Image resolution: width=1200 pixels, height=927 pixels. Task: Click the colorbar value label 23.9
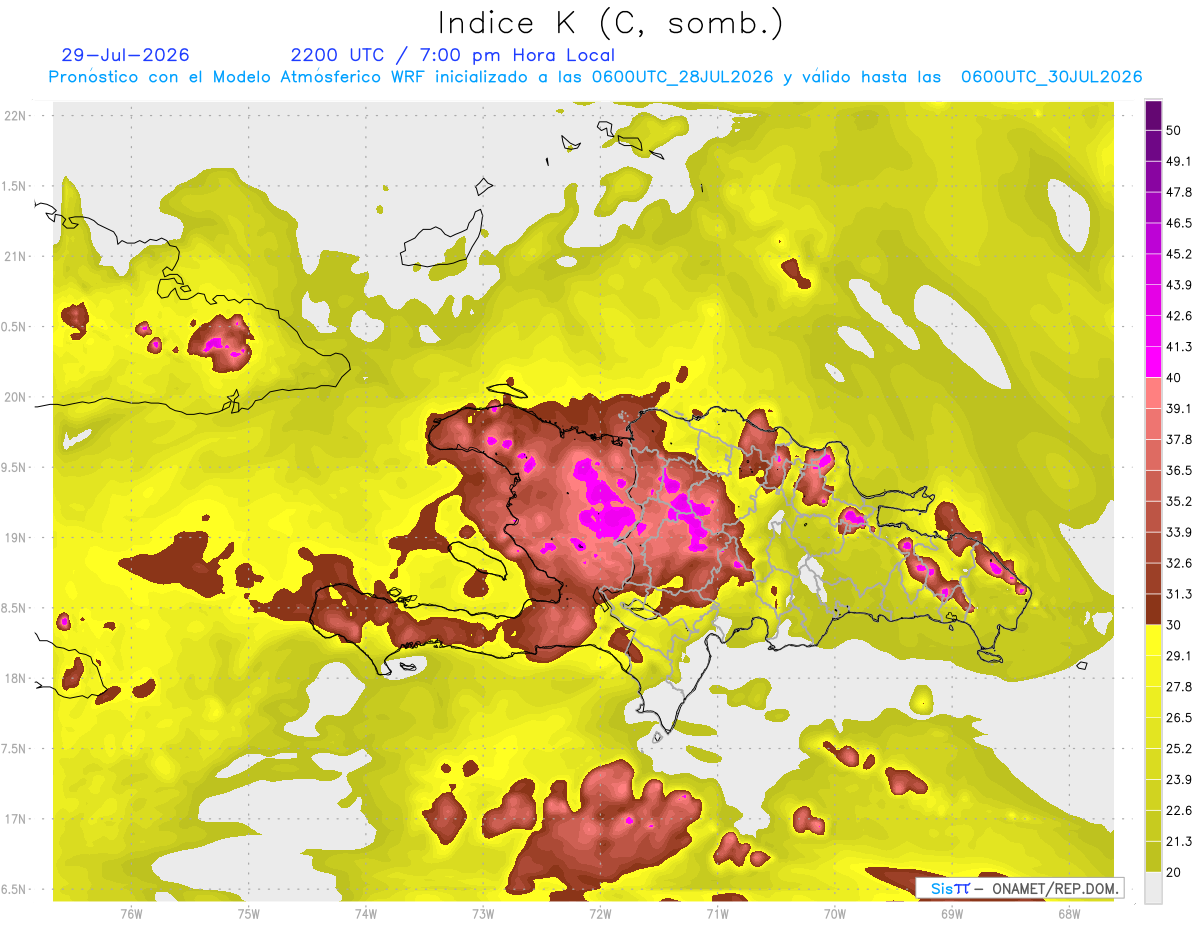click(x=1179, y=780)
